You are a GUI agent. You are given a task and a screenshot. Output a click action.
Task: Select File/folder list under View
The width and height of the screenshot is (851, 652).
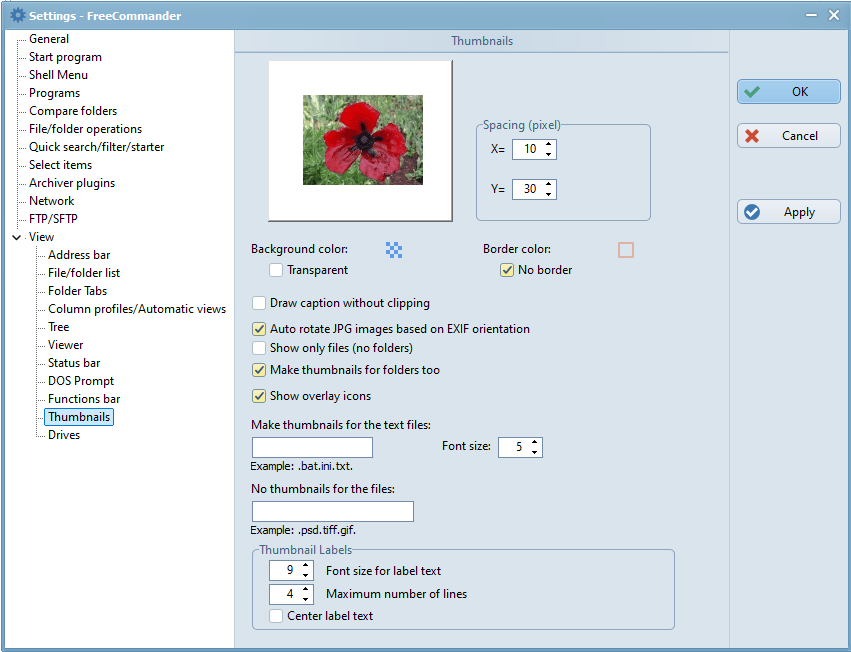tap(84, 273)
